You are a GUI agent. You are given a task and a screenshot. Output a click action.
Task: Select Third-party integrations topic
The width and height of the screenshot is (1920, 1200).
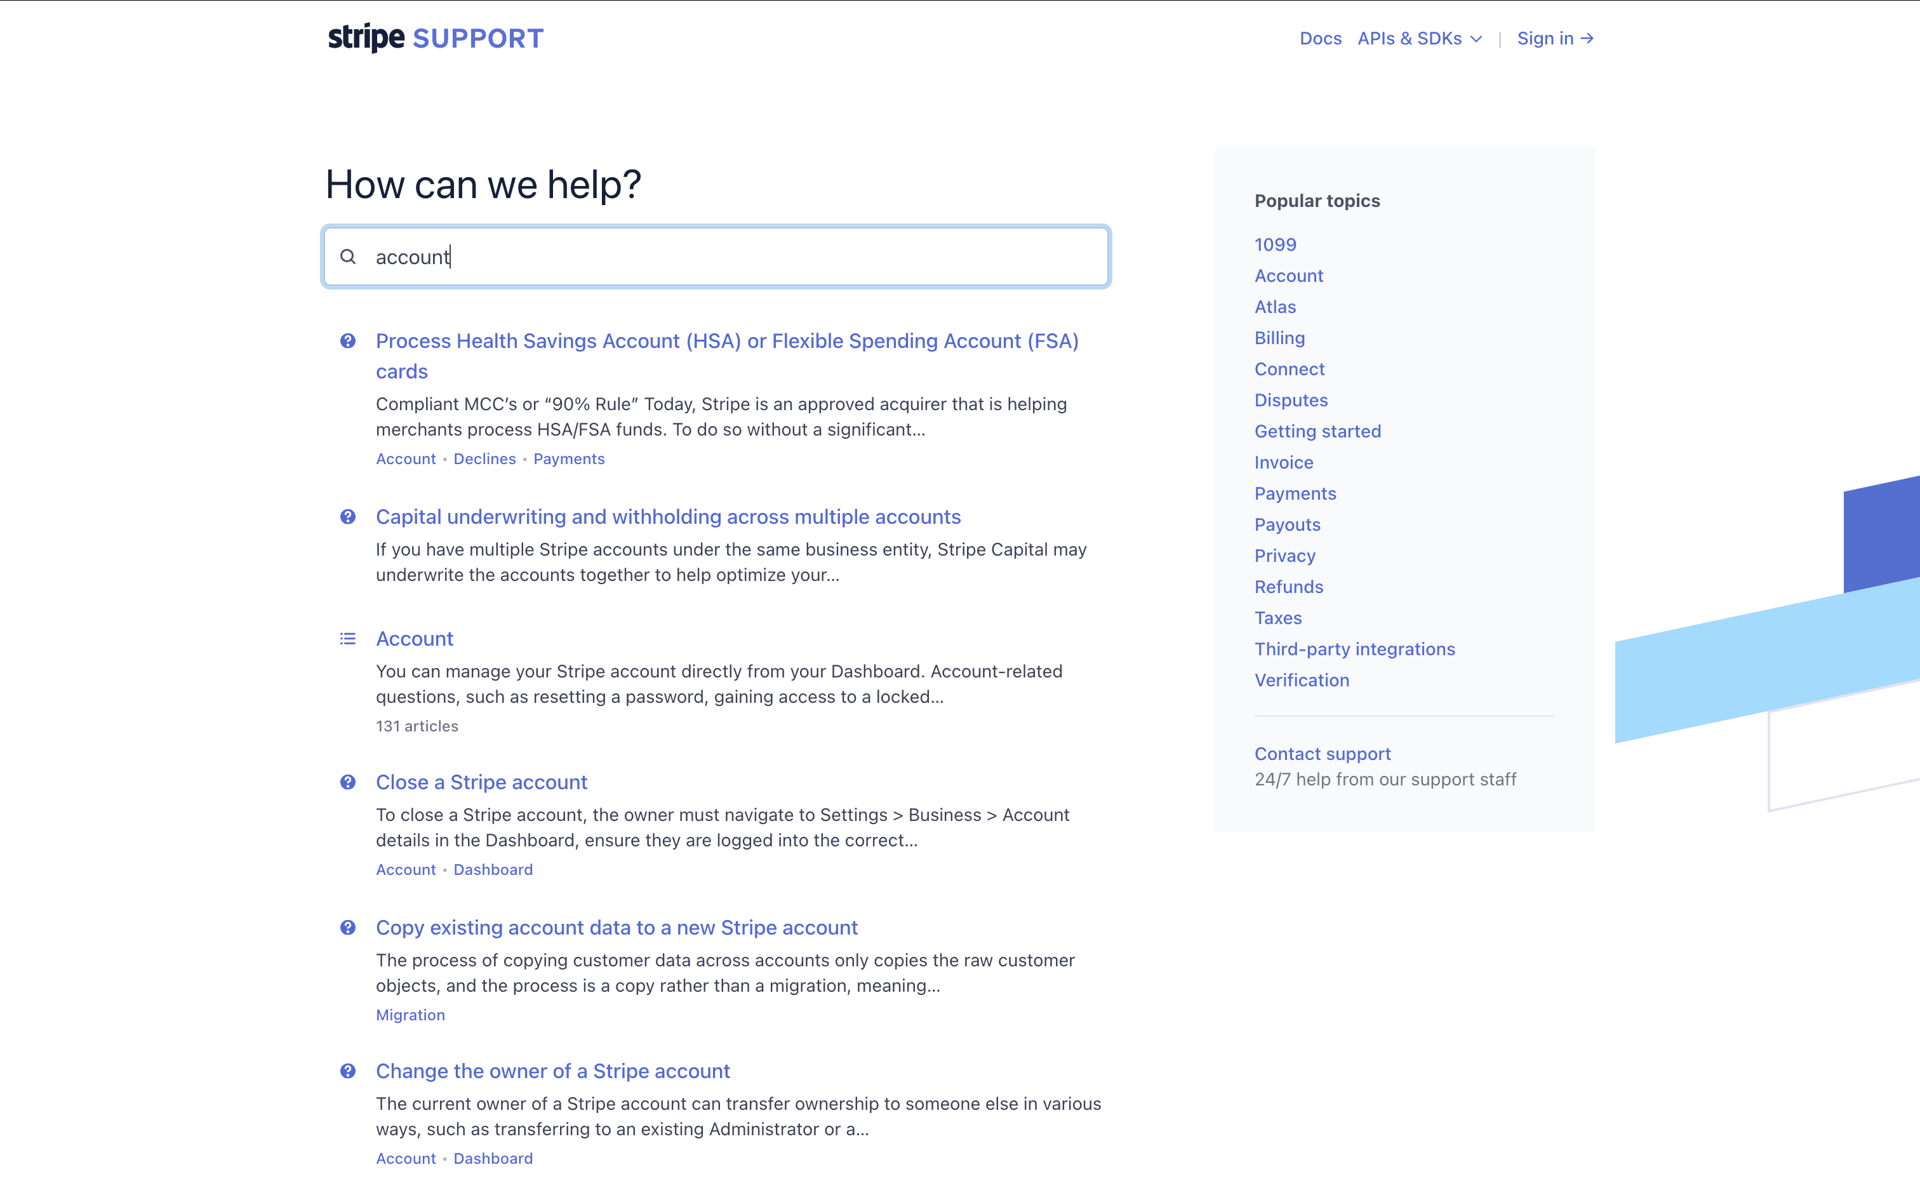1355,649
